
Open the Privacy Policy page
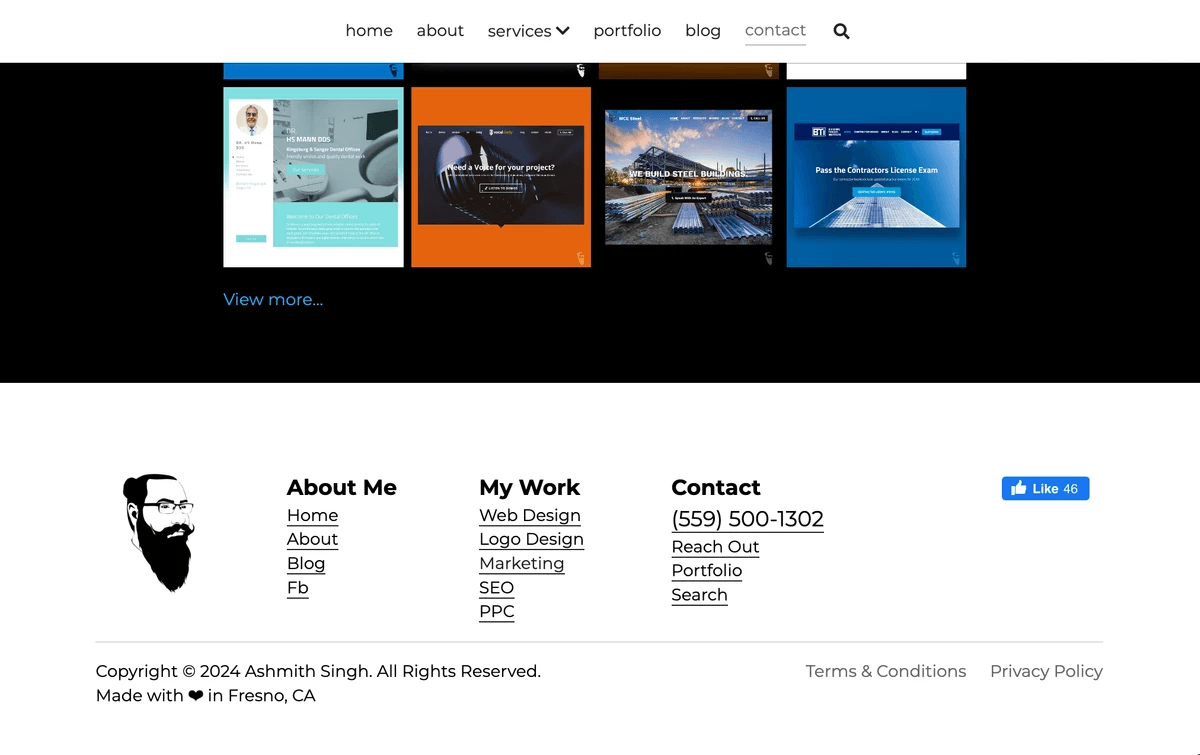coord(1046,671)
